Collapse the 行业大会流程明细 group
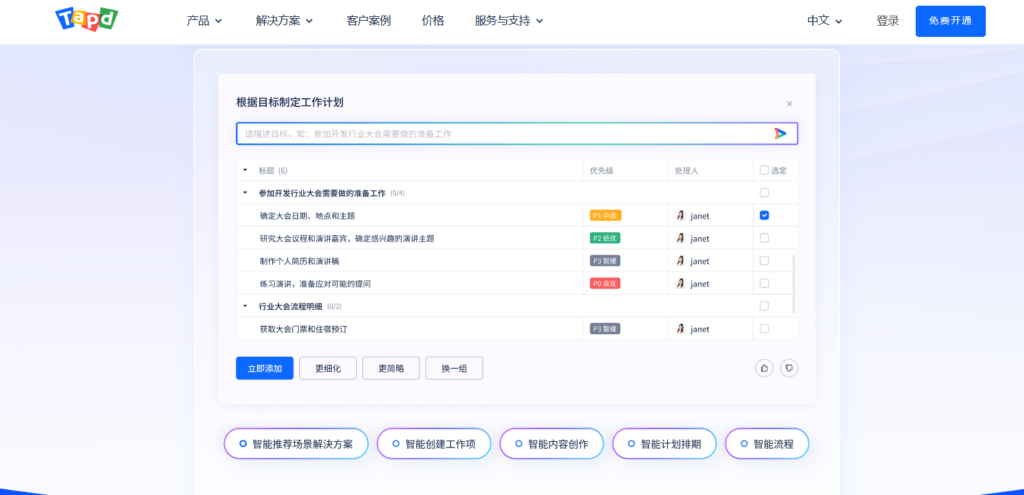This screenshot has width=1024, height=495. 245,306
